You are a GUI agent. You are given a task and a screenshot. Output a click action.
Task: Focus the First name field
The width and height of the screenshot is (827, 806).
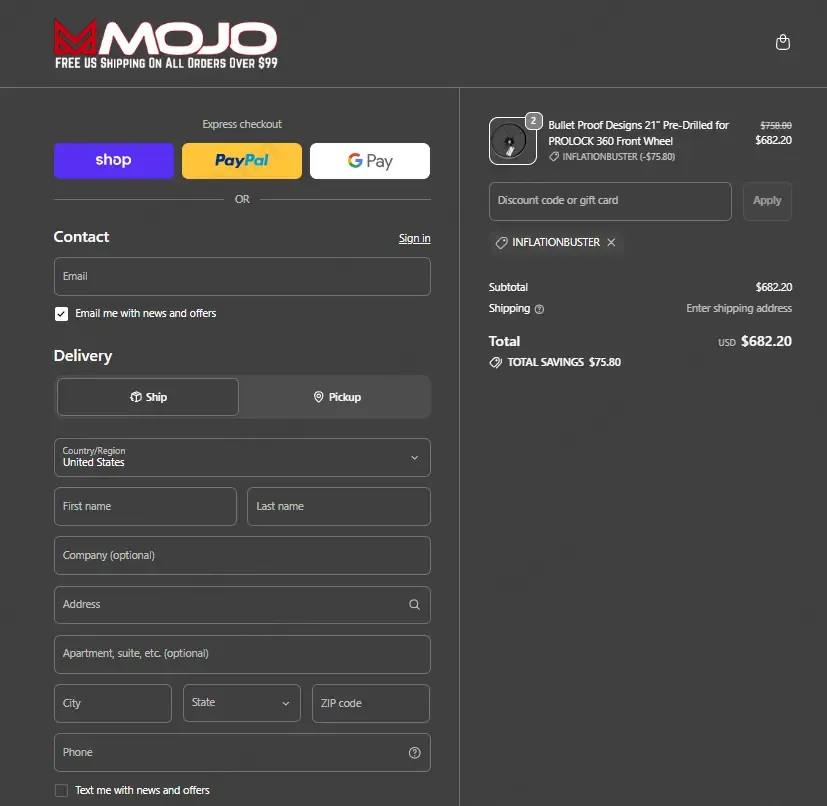(145, 506)
